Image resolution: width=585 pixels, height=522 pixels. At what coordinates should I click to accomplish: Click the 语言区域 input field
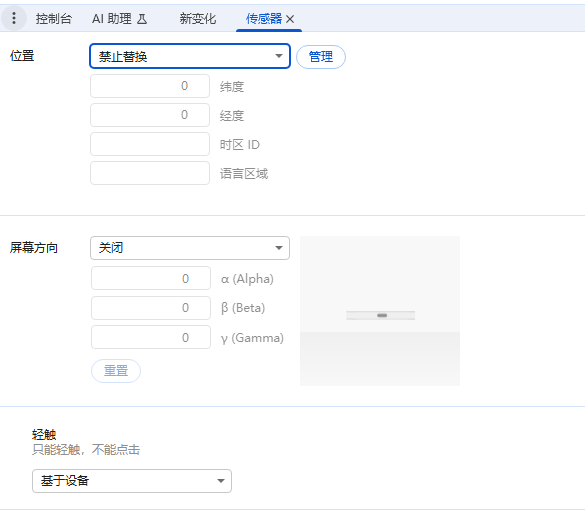pyautogui.click(x=150, y=173)
